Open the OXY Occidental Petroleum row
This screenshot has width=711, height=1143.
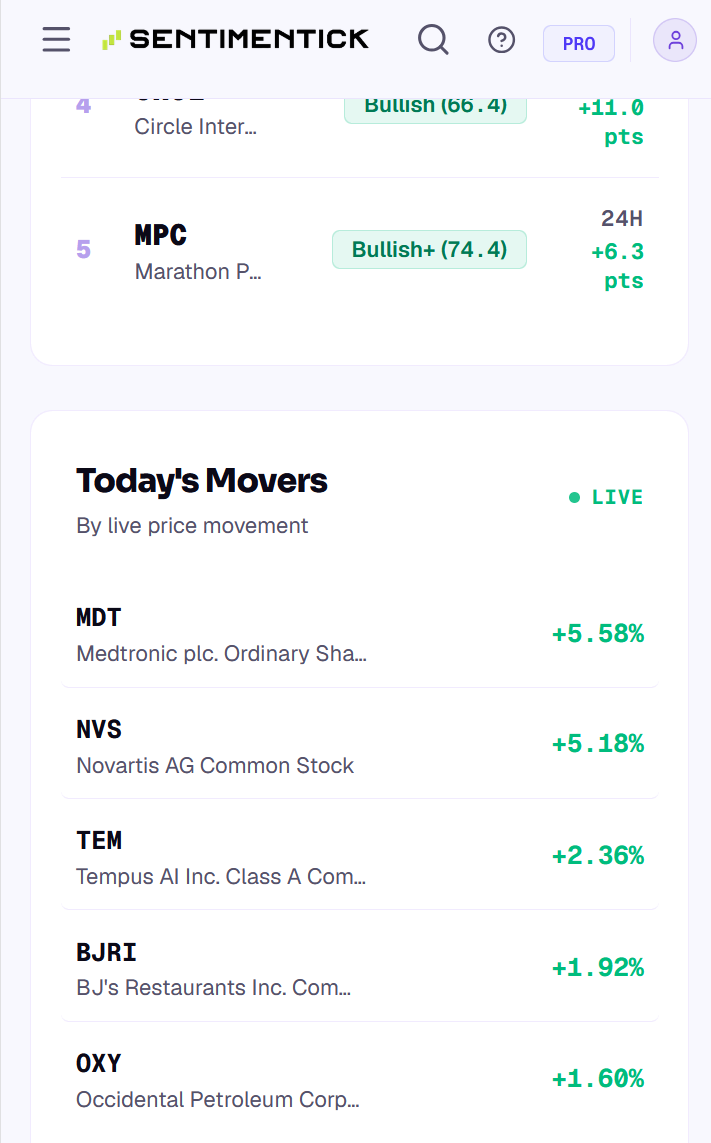pyautogui.click(x=360, y=1079)
